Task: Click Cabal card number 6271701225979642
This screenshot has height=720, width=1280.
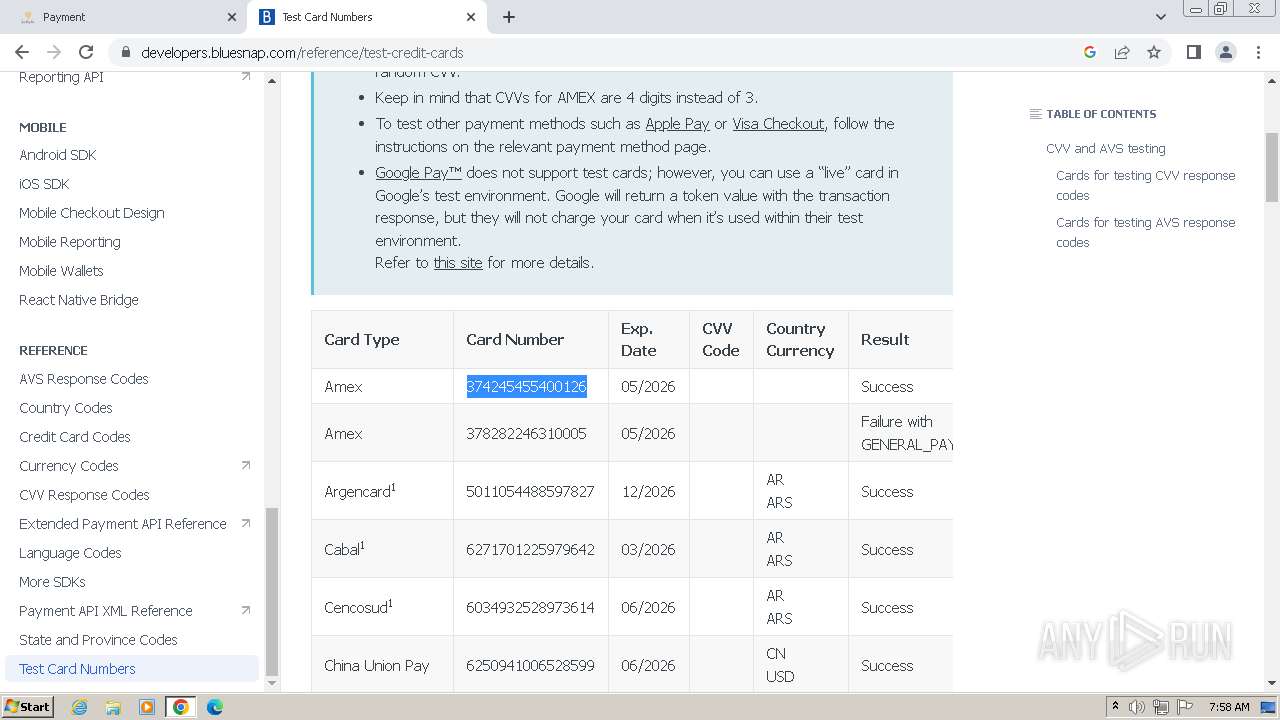Action: tap(530, 550)
